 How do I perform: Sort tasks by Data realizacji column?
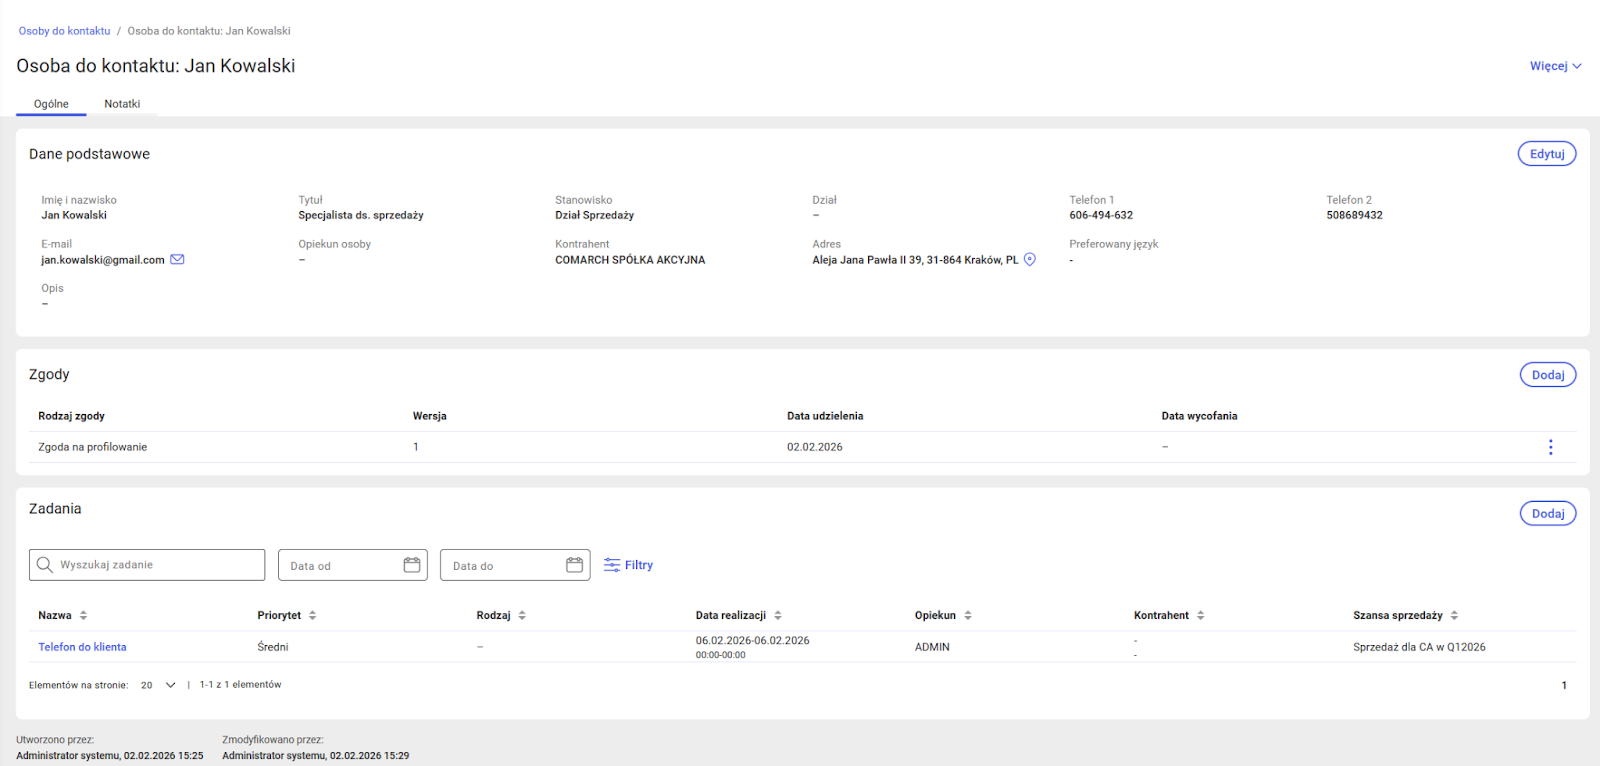click(x=777, y=615)
